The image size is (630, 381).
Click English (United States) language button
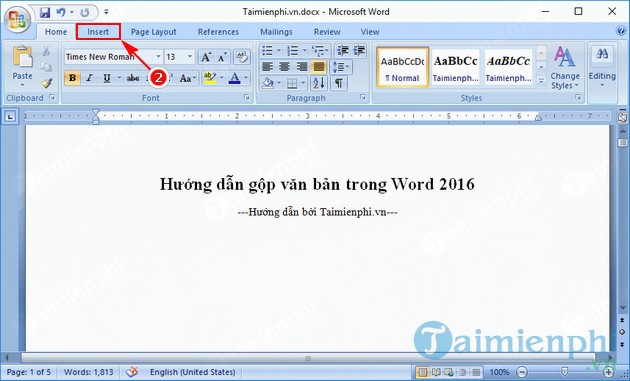(x=192, y=372)
